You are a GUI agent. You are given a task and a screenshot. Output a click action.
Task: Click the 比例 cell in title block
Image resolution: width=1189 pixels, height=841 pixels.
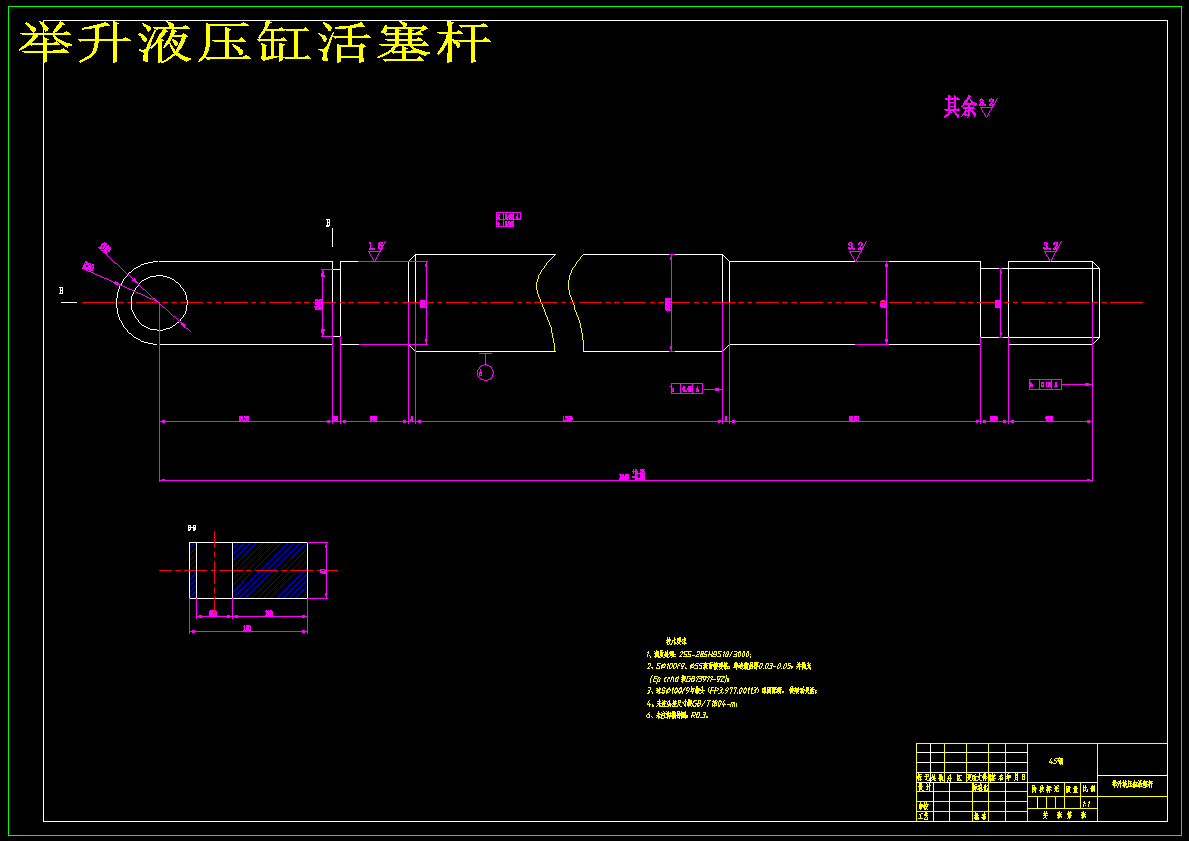(x=1087, y=789)
